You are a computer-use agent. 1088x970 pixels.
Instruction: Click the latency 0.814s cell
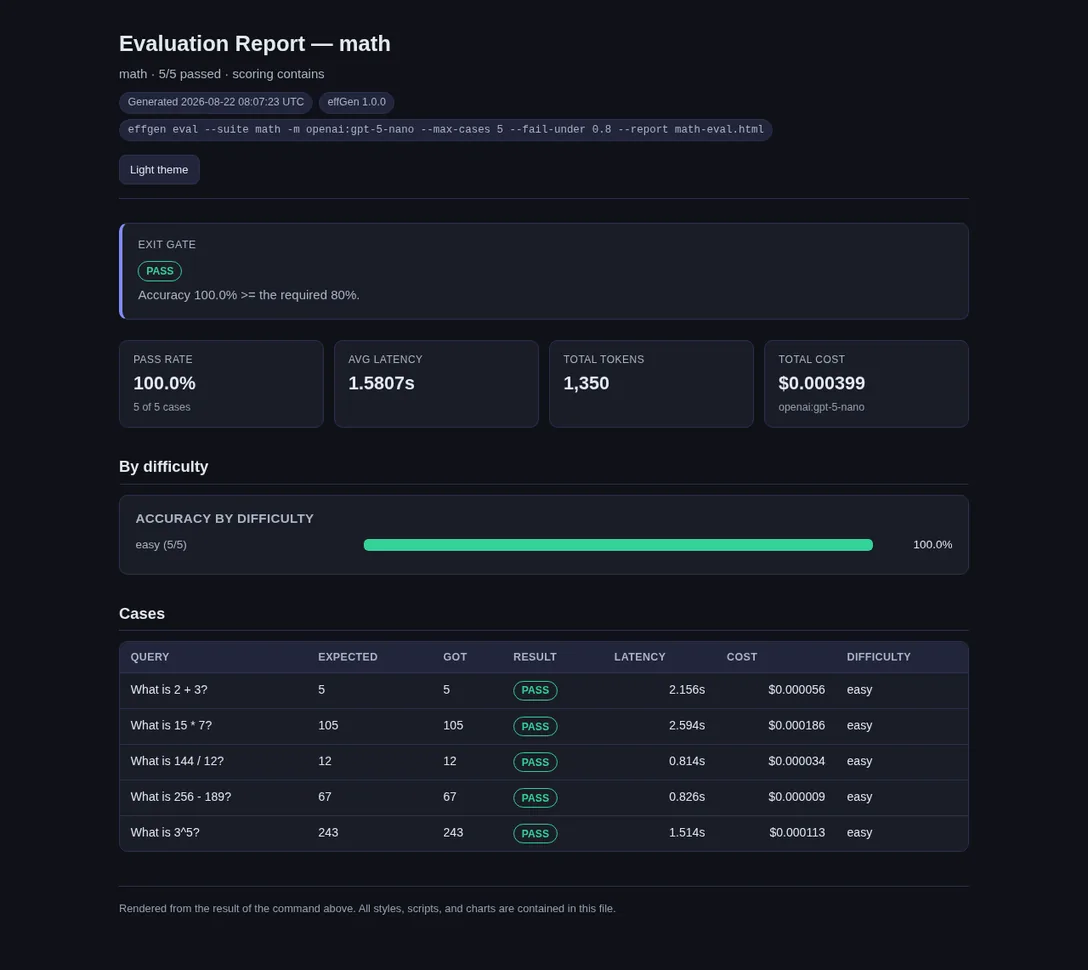click(687, 761)
